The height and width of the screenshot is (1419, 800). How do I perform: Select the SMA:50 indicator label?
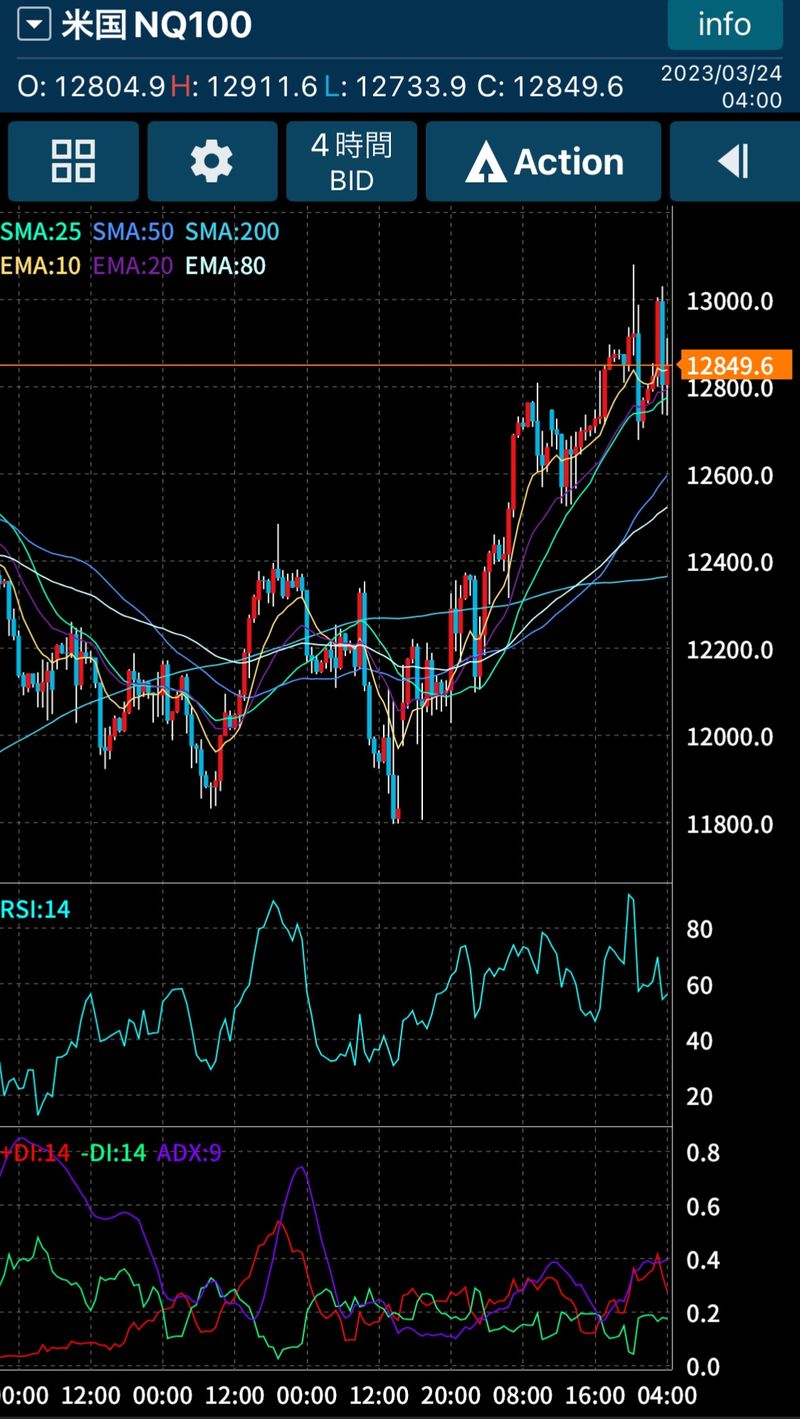[133, 232]
